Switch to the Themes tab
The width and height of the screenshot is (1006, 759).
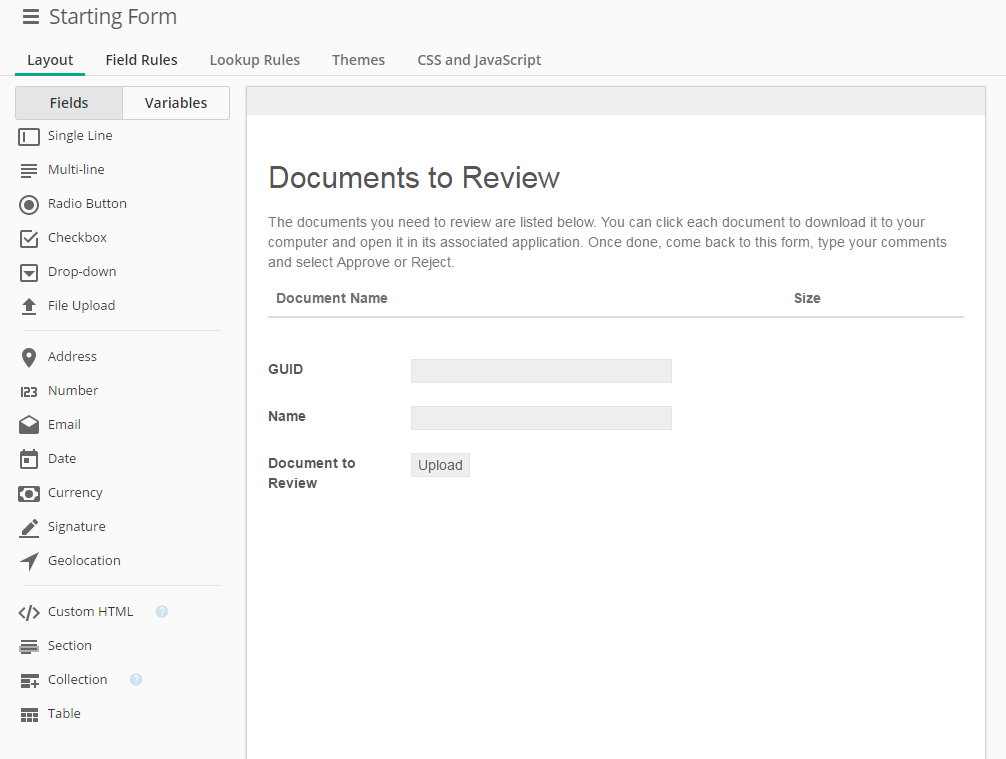358,60
